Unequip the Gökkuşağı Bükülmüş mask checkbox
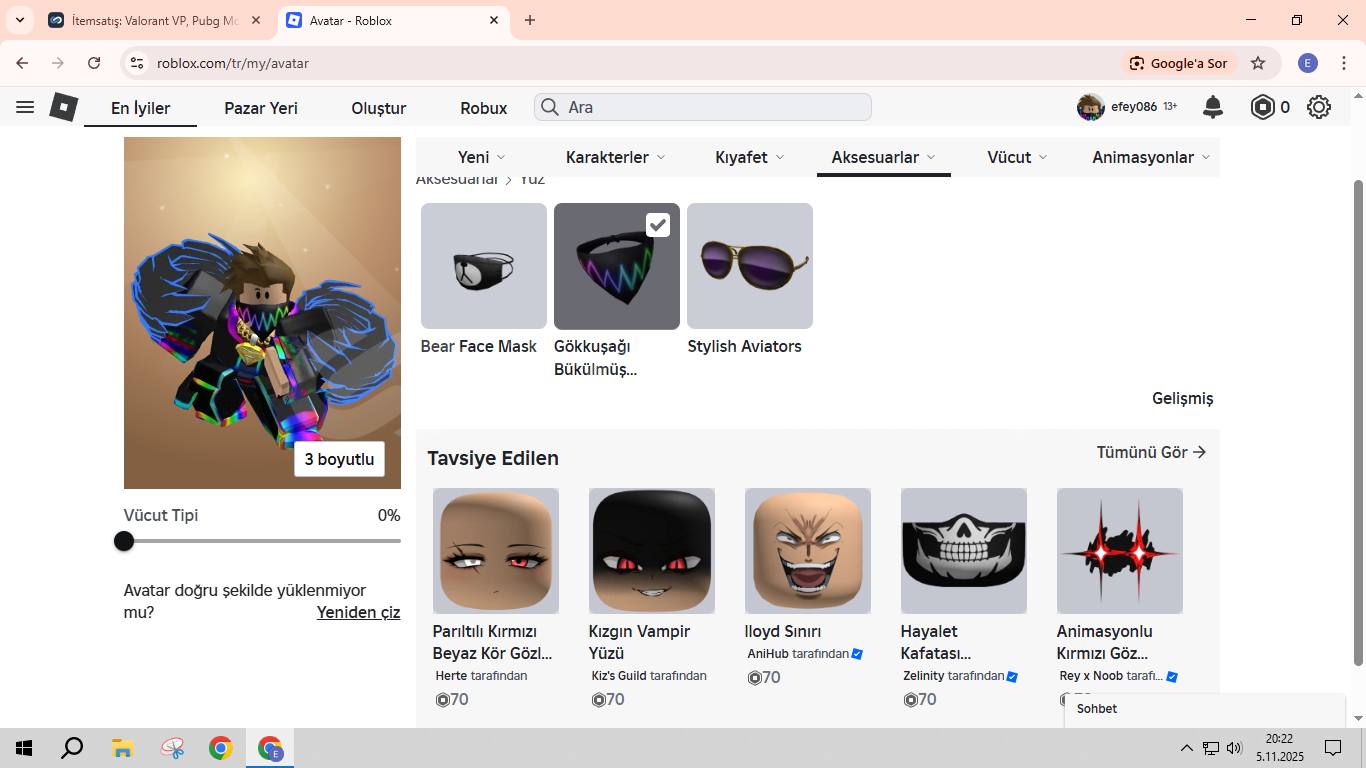Image resolution: width=1366 pixels, height=768 pixels. point(657,225)
